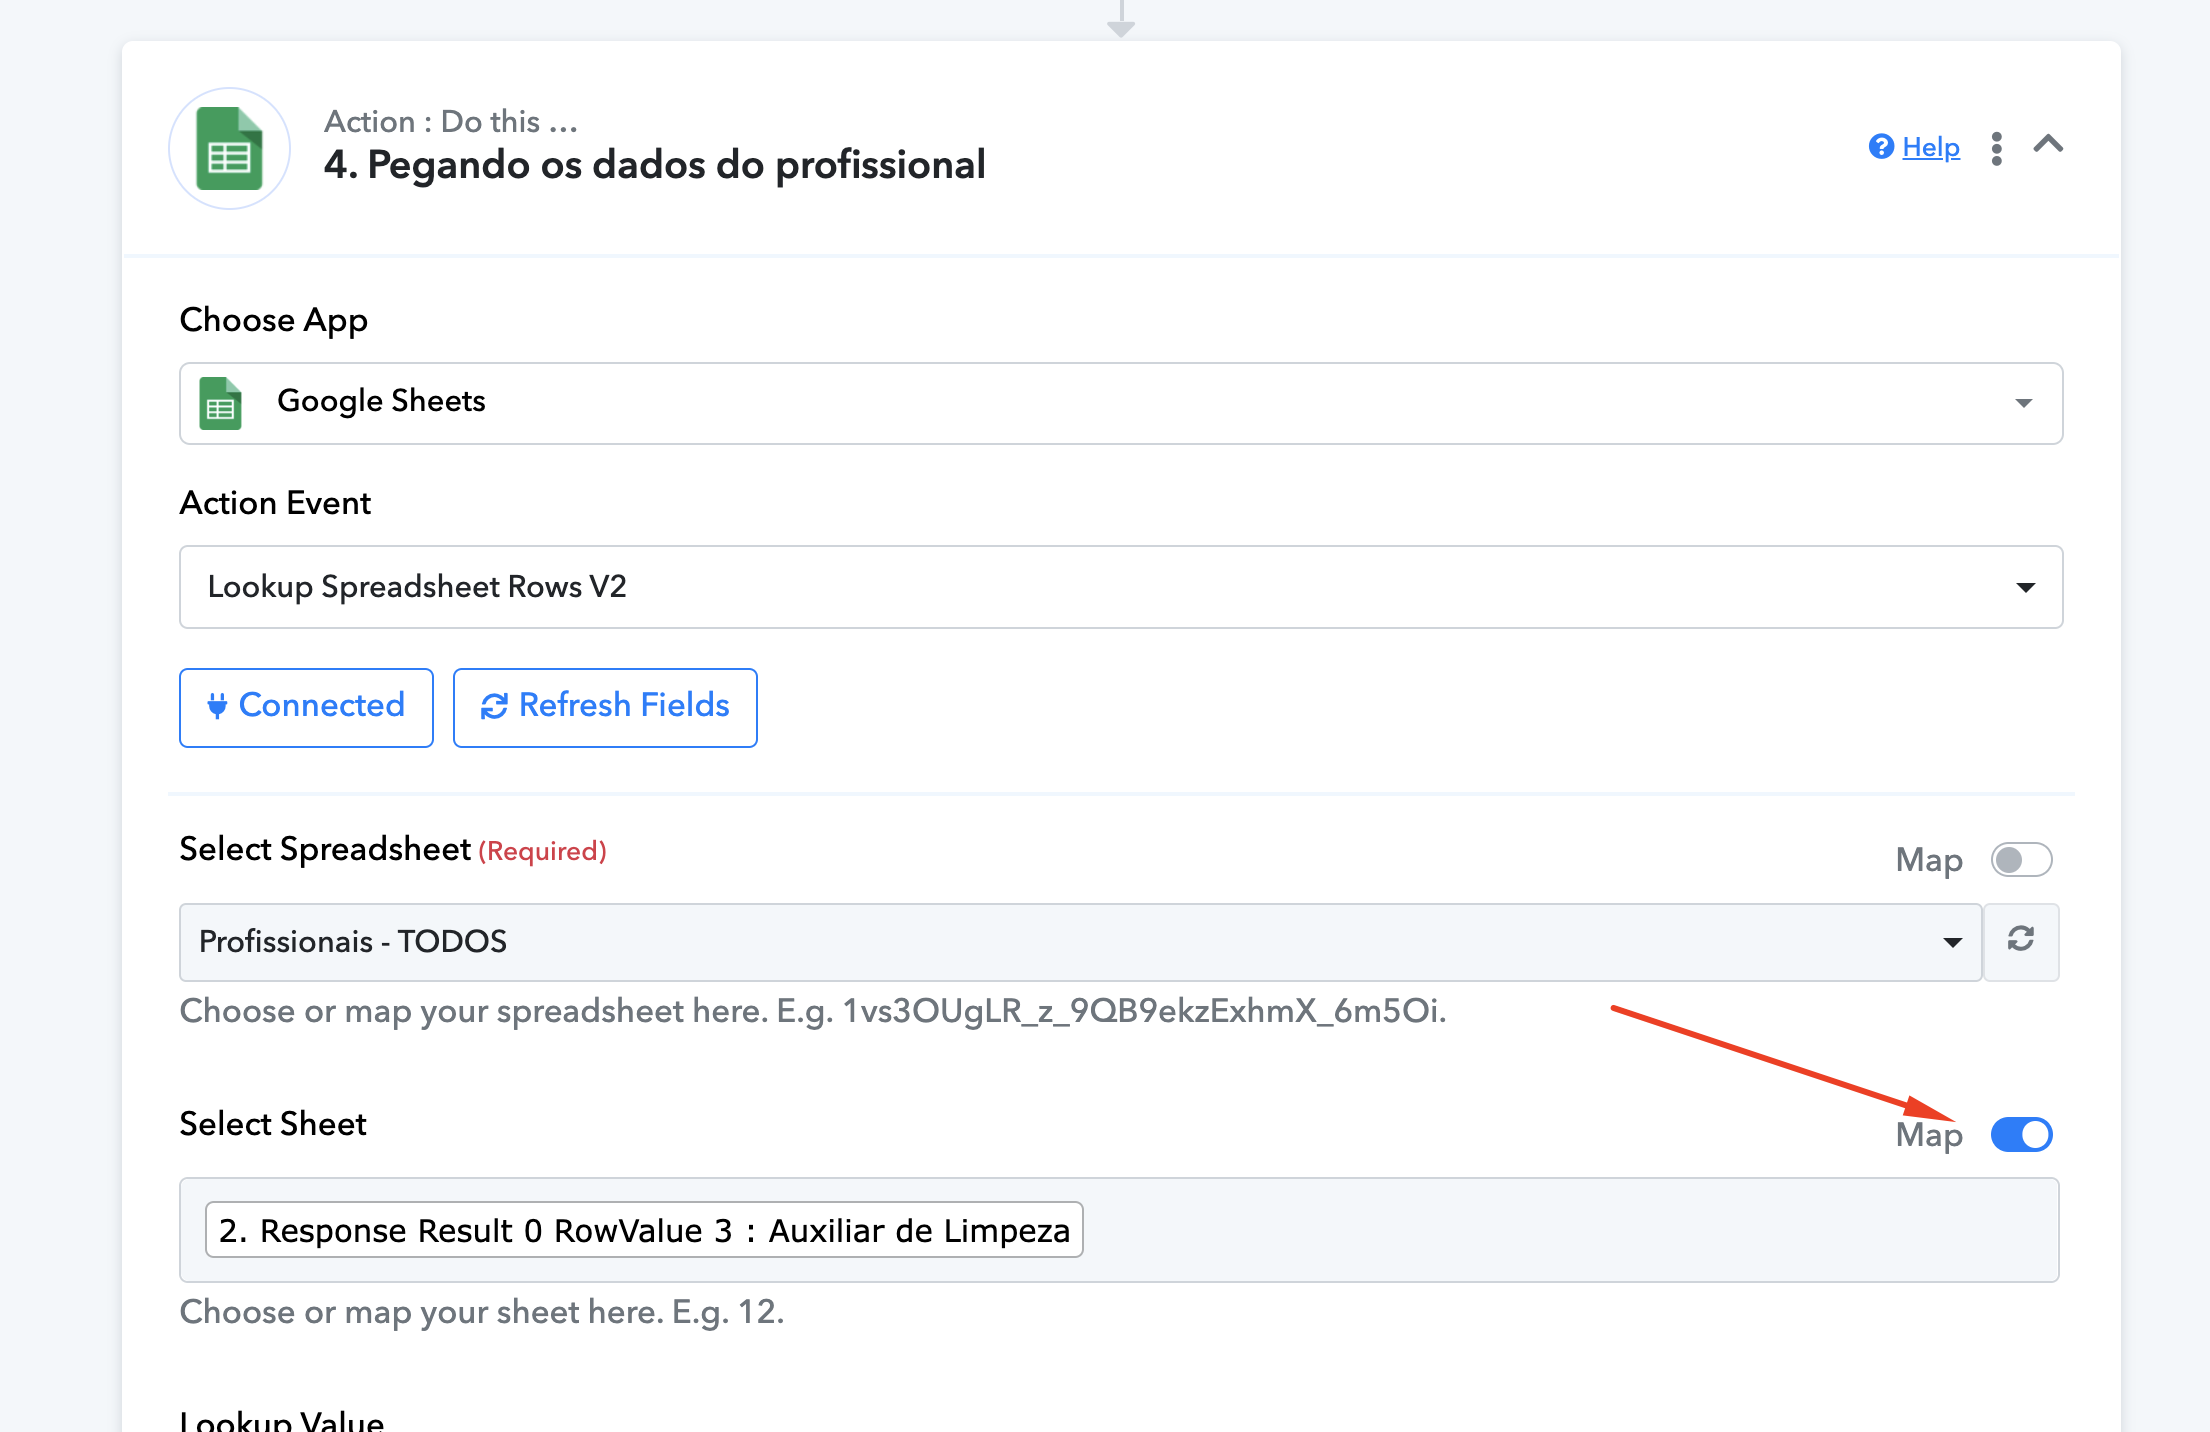
Task: Click the Select Spreadsheet (Required) label
Action: click(393, 849)
